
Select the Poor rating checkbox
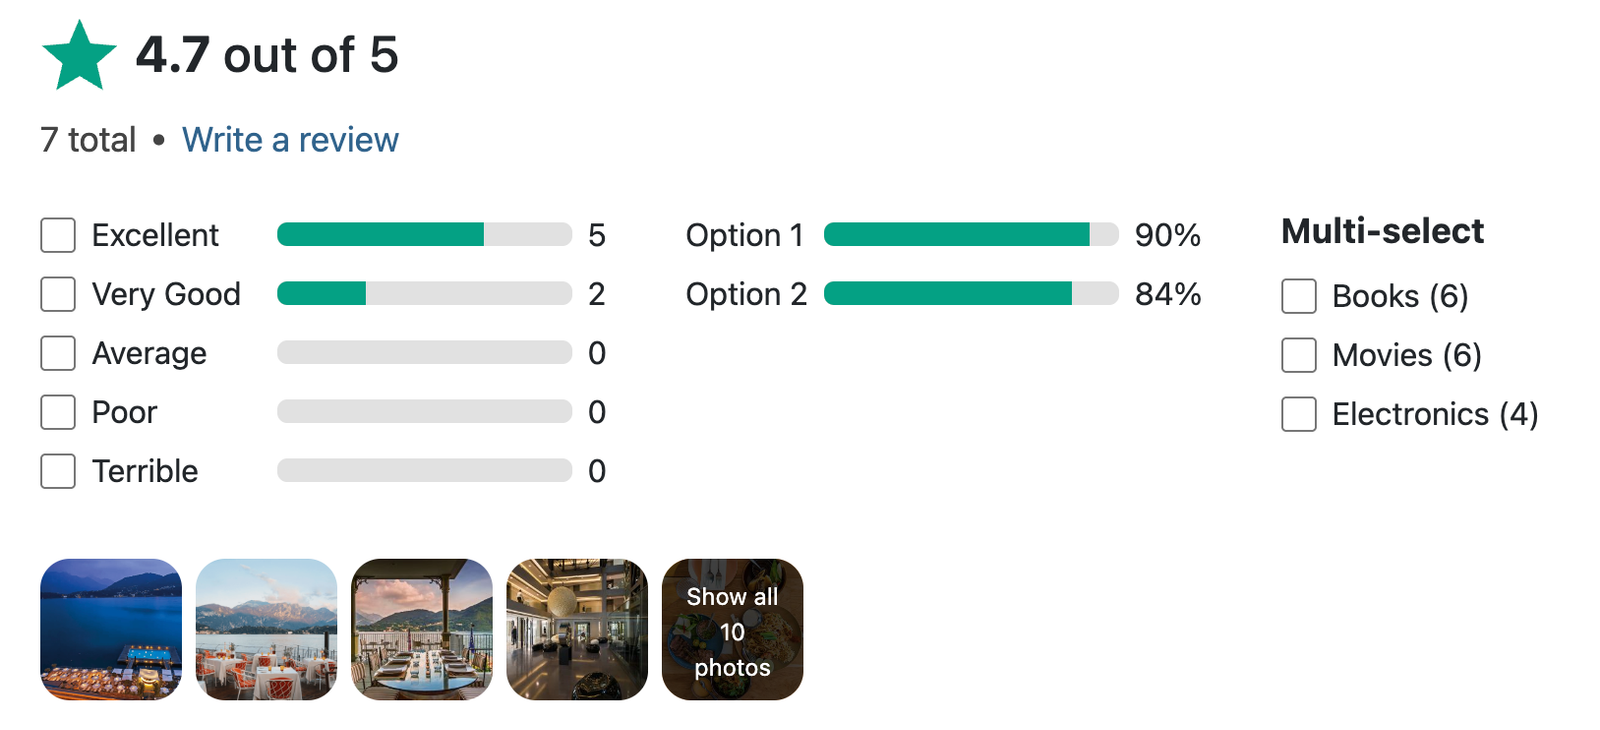pos(58,412)
